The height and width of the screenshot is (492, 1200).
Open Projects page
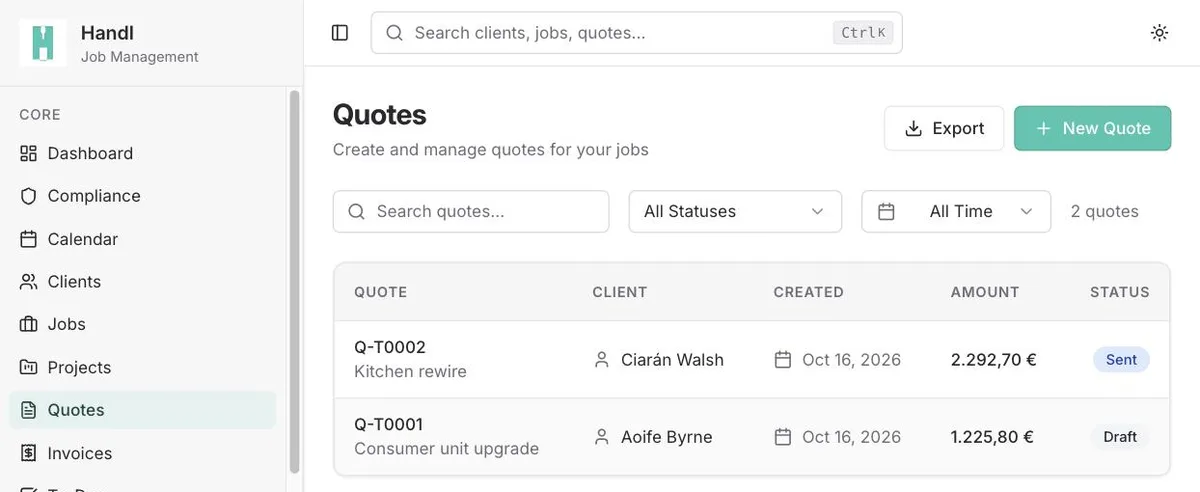pos(142,367)
